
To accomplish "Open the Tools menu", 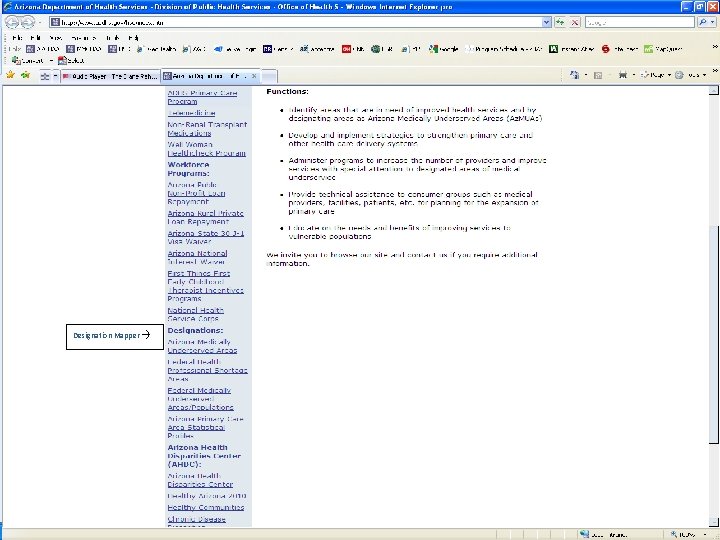I will (112, 38).
